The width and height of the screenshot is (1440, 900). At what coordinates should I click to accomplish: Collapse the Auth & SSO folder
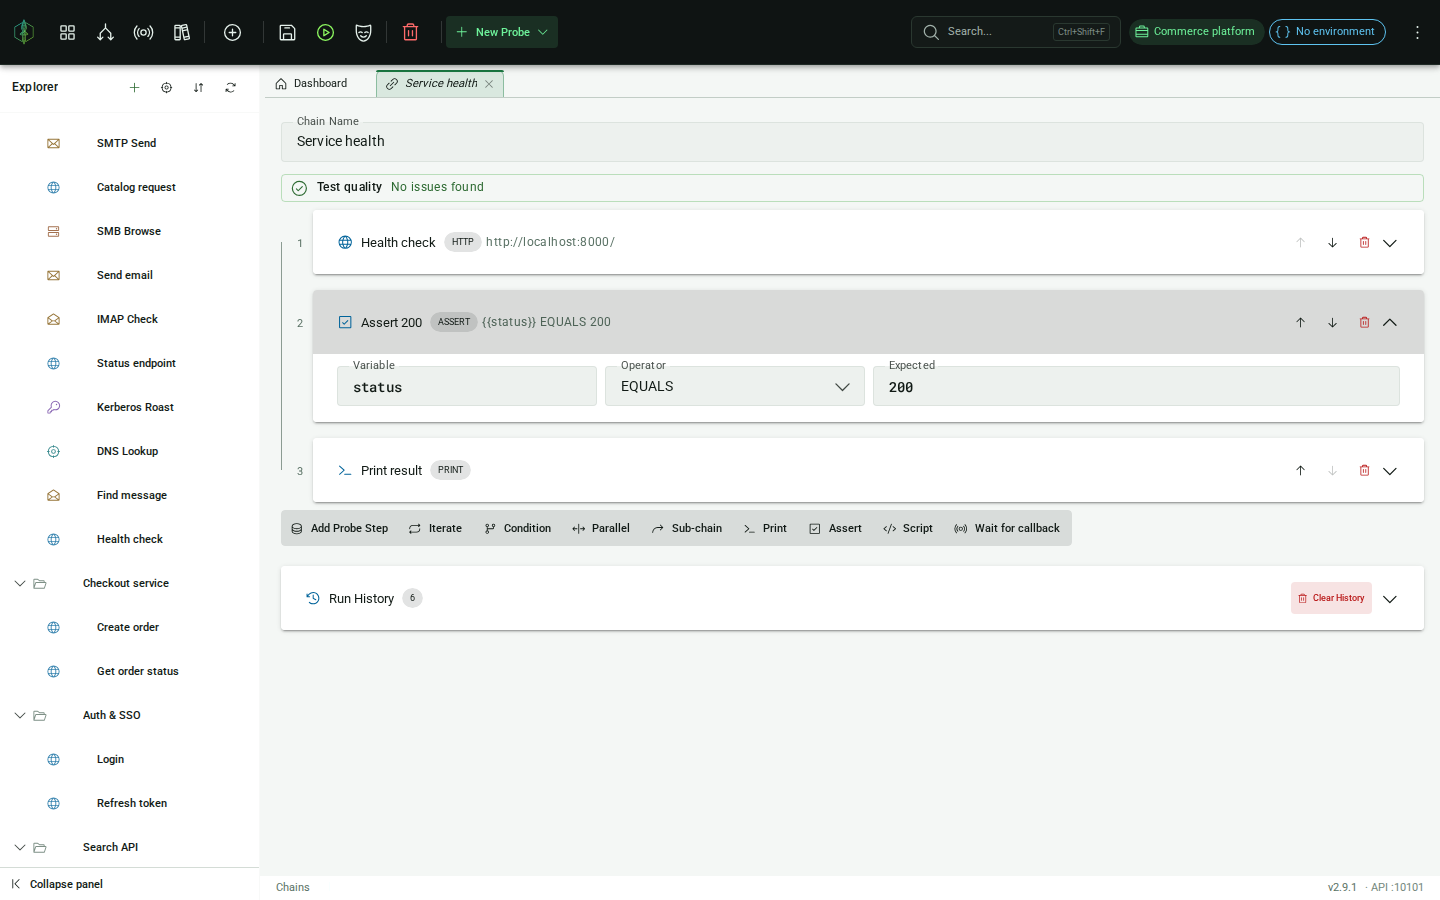(20, 715)
